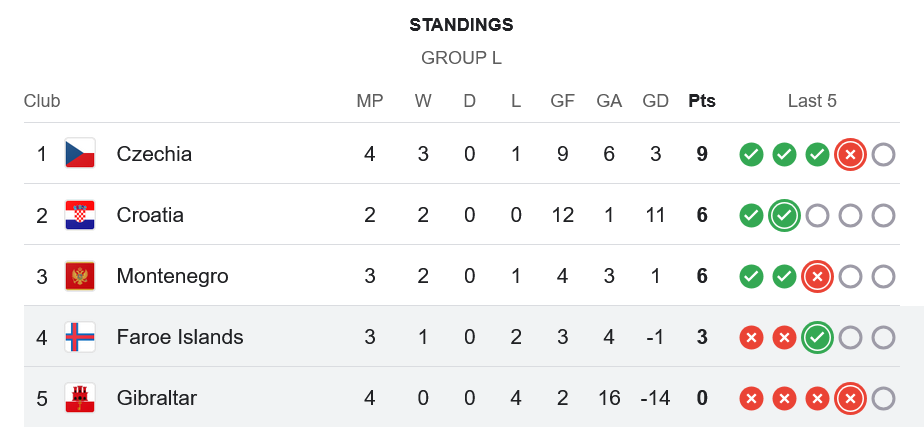Click the Pts column header
924x445 pixels.
point(702,101)
